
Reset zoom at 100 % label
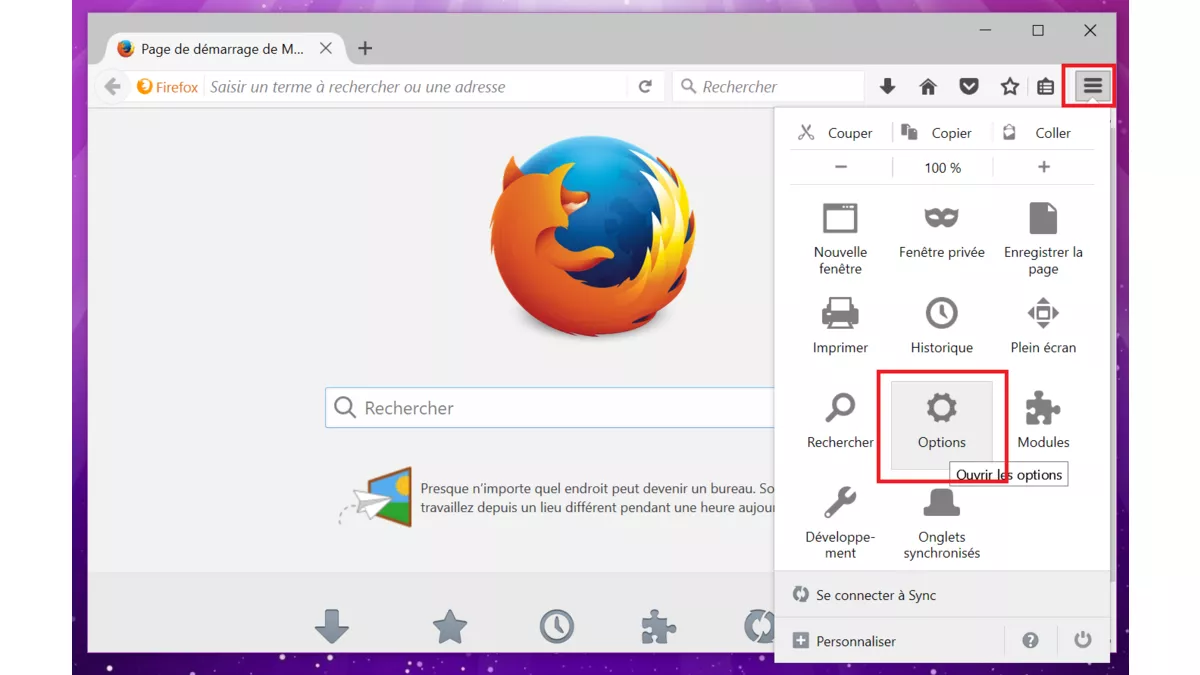click(x=943, y=168)
